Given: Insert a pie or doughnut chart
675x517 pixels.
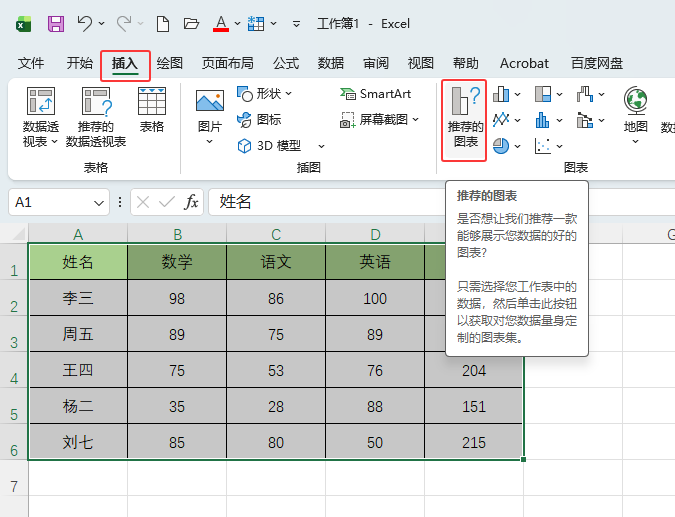Looking at the screenshot, I should [x=501, y=146].
